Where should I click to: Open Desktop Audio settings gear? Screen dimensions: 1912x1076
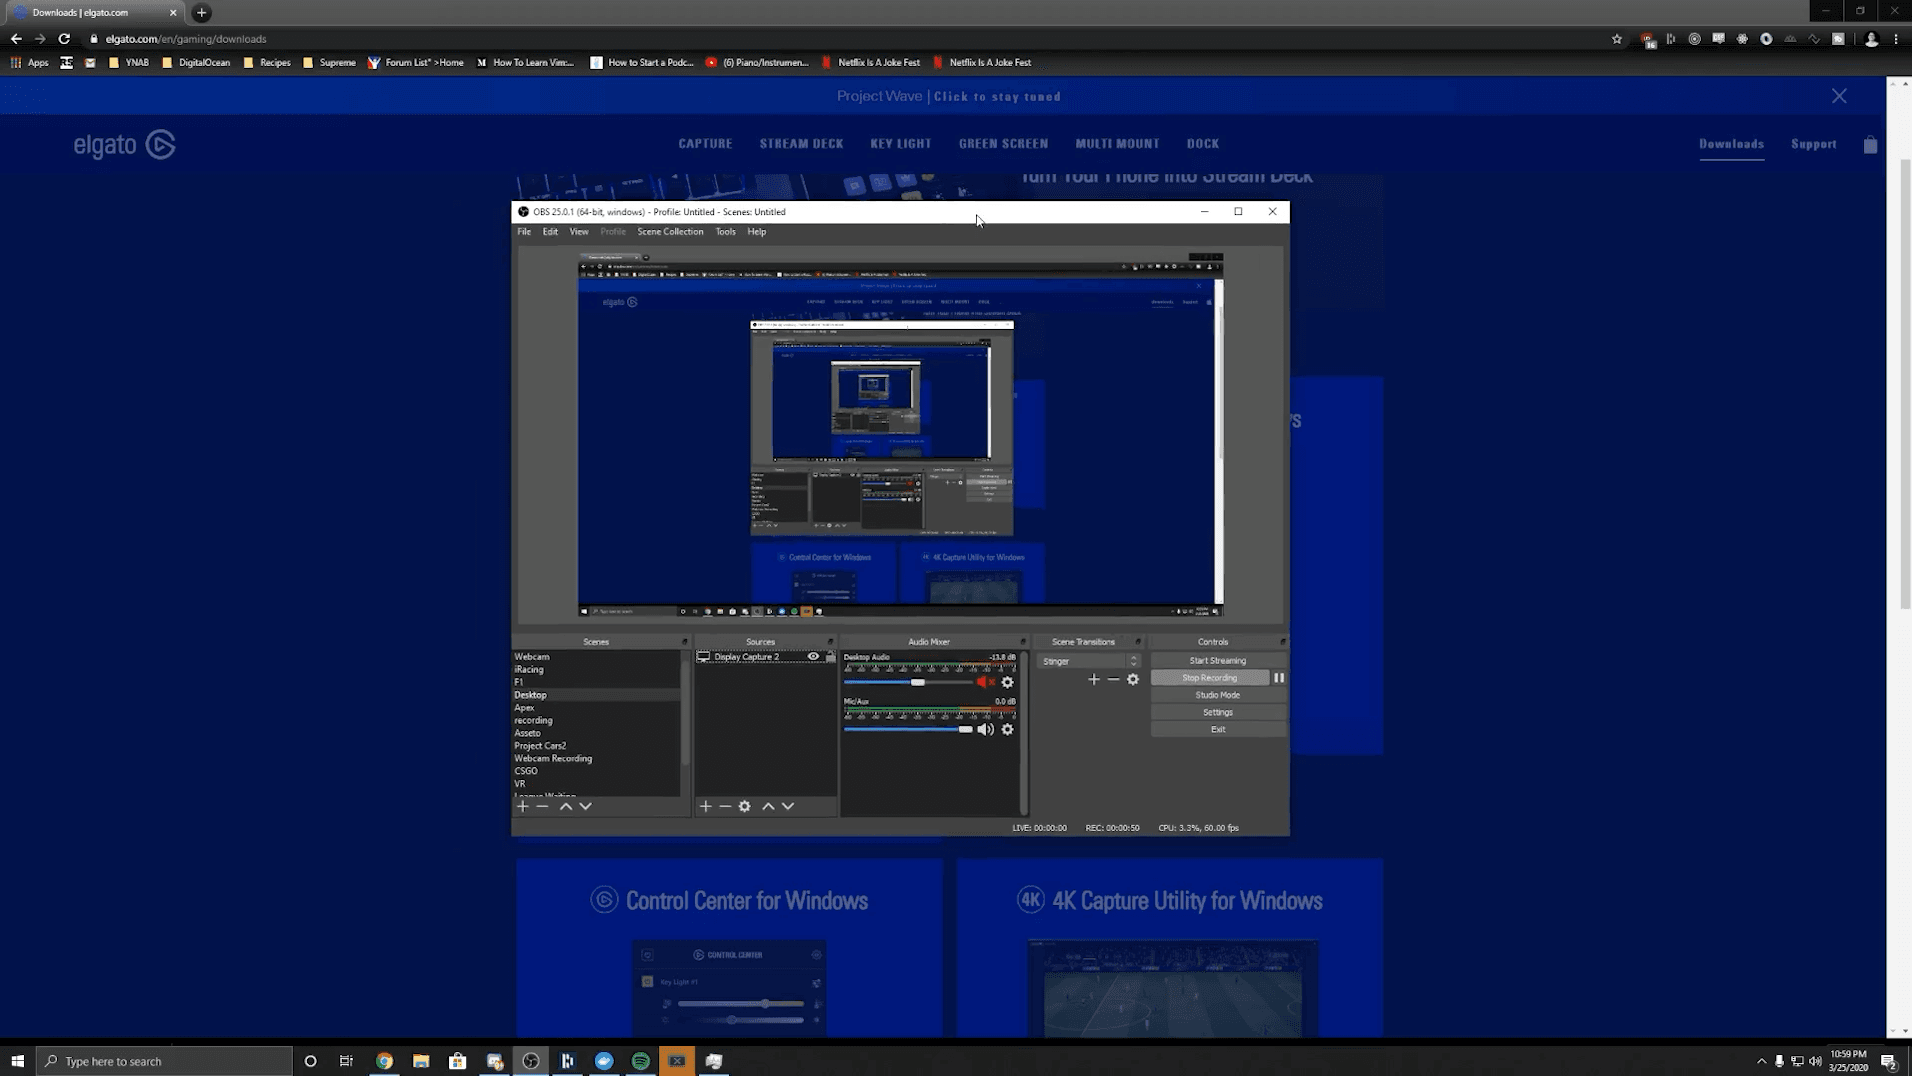point(1007,682)
